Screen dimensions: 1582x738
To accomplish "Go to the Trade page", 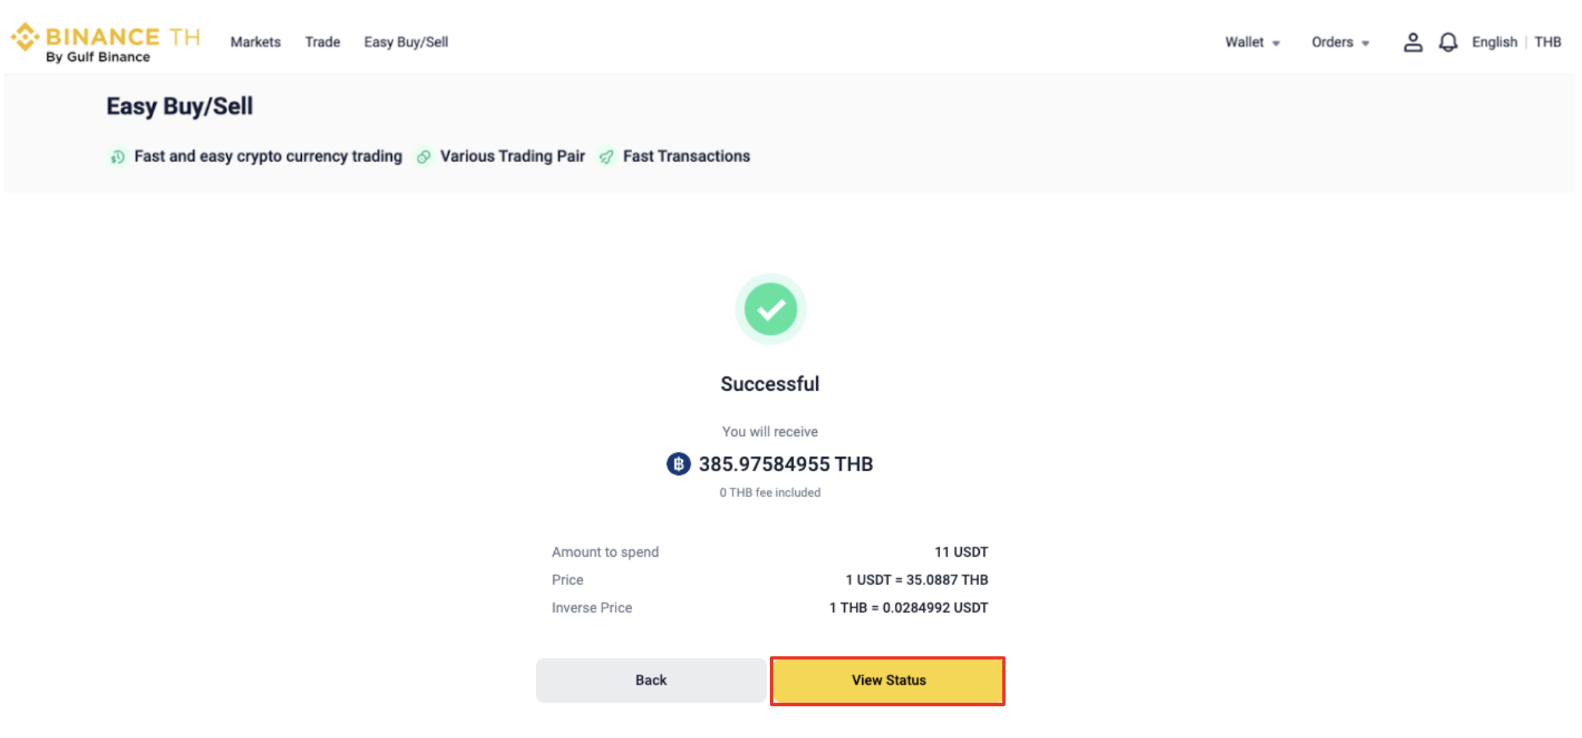I will click(322, 42).
